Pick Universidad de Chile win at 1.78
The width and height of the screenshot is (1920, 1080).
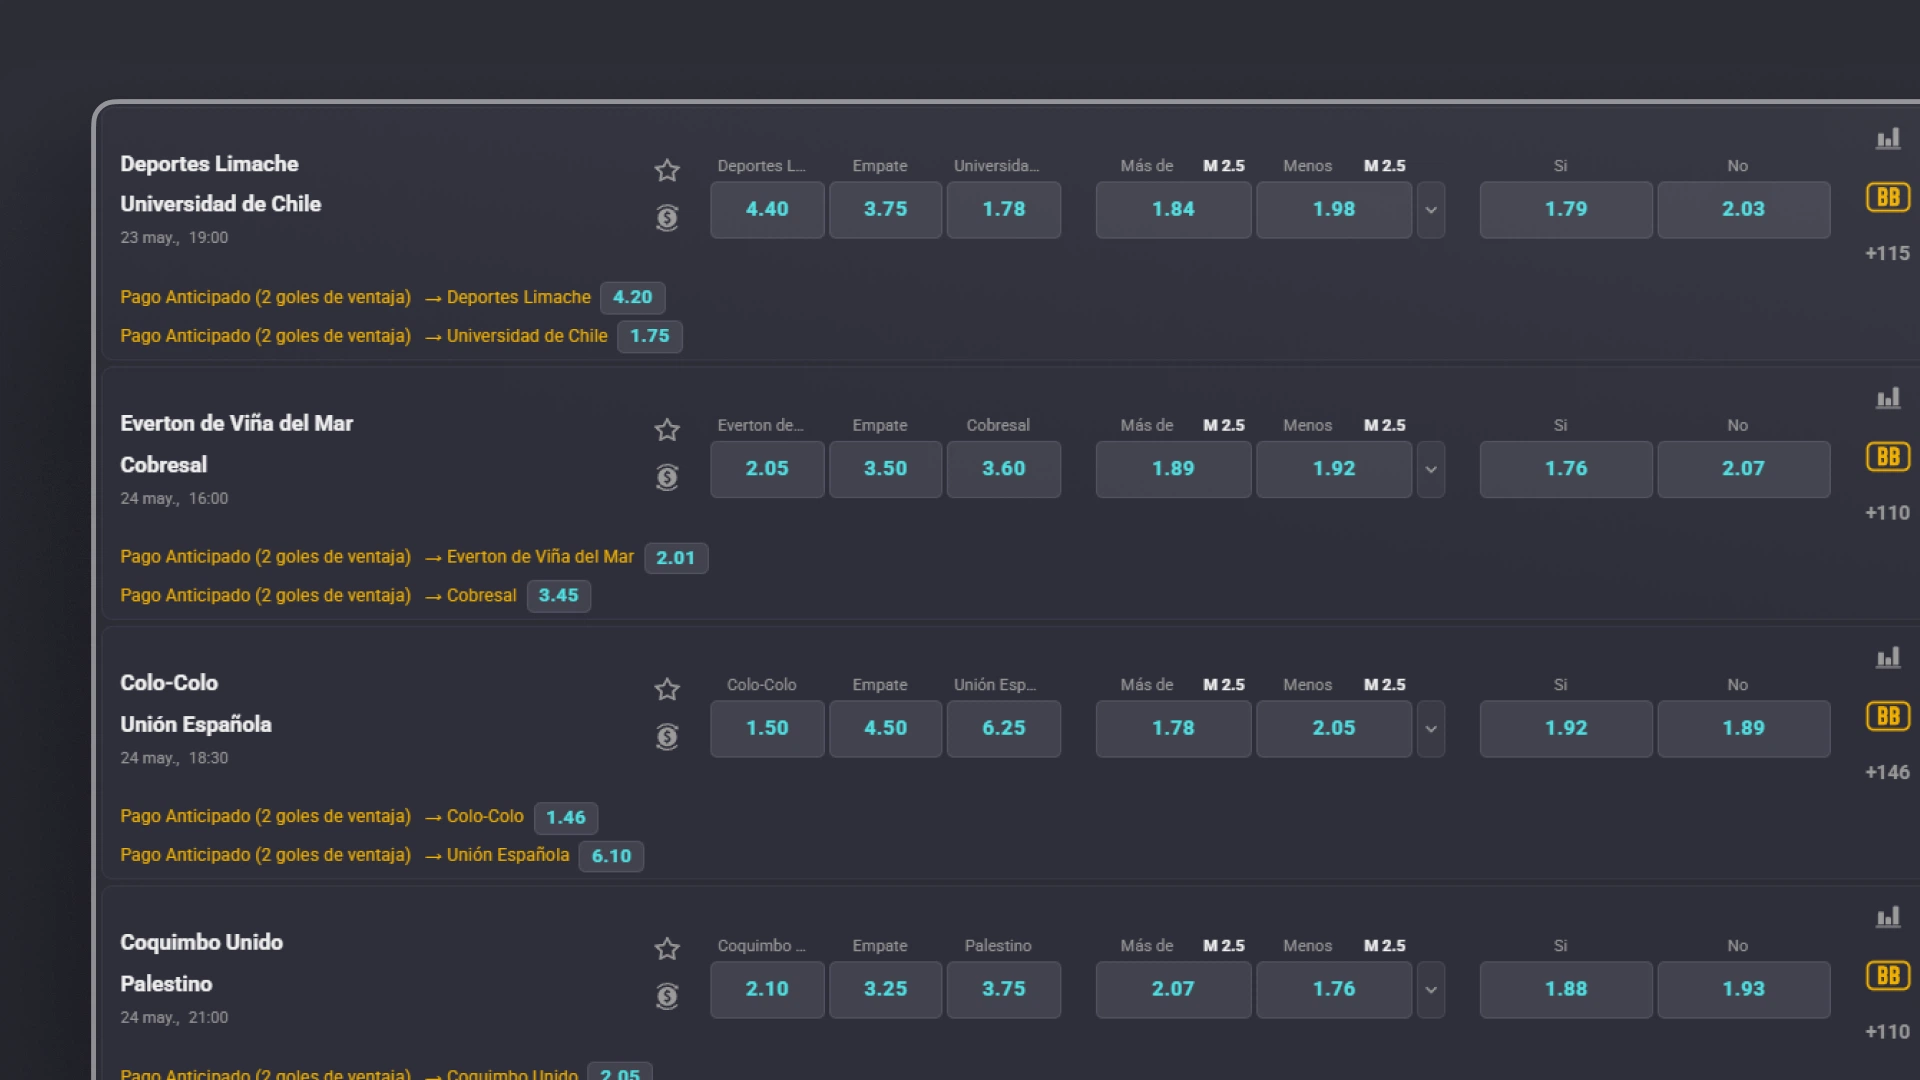tap(1004, 210)
